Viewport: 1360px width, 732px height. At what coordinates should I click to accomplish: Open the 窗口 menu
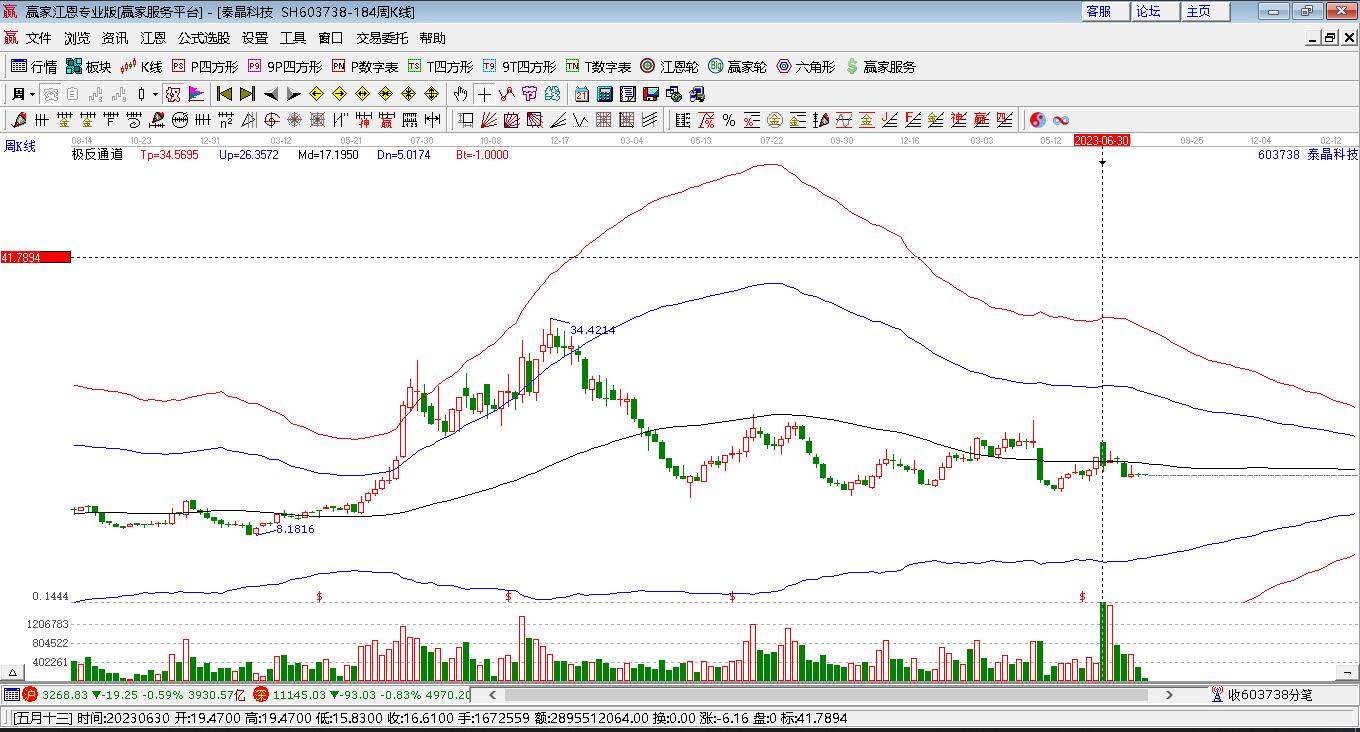pos(331,38)
